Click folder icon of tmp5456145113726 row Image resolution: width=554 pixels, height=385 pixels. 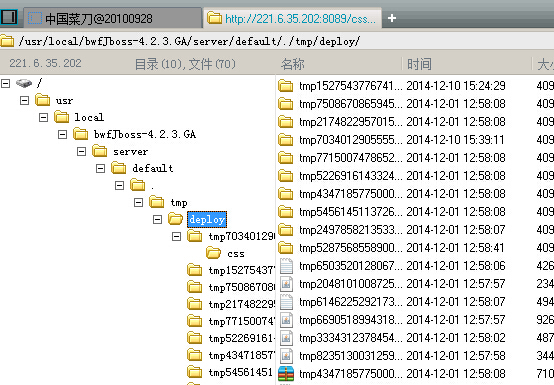[285, 212]
